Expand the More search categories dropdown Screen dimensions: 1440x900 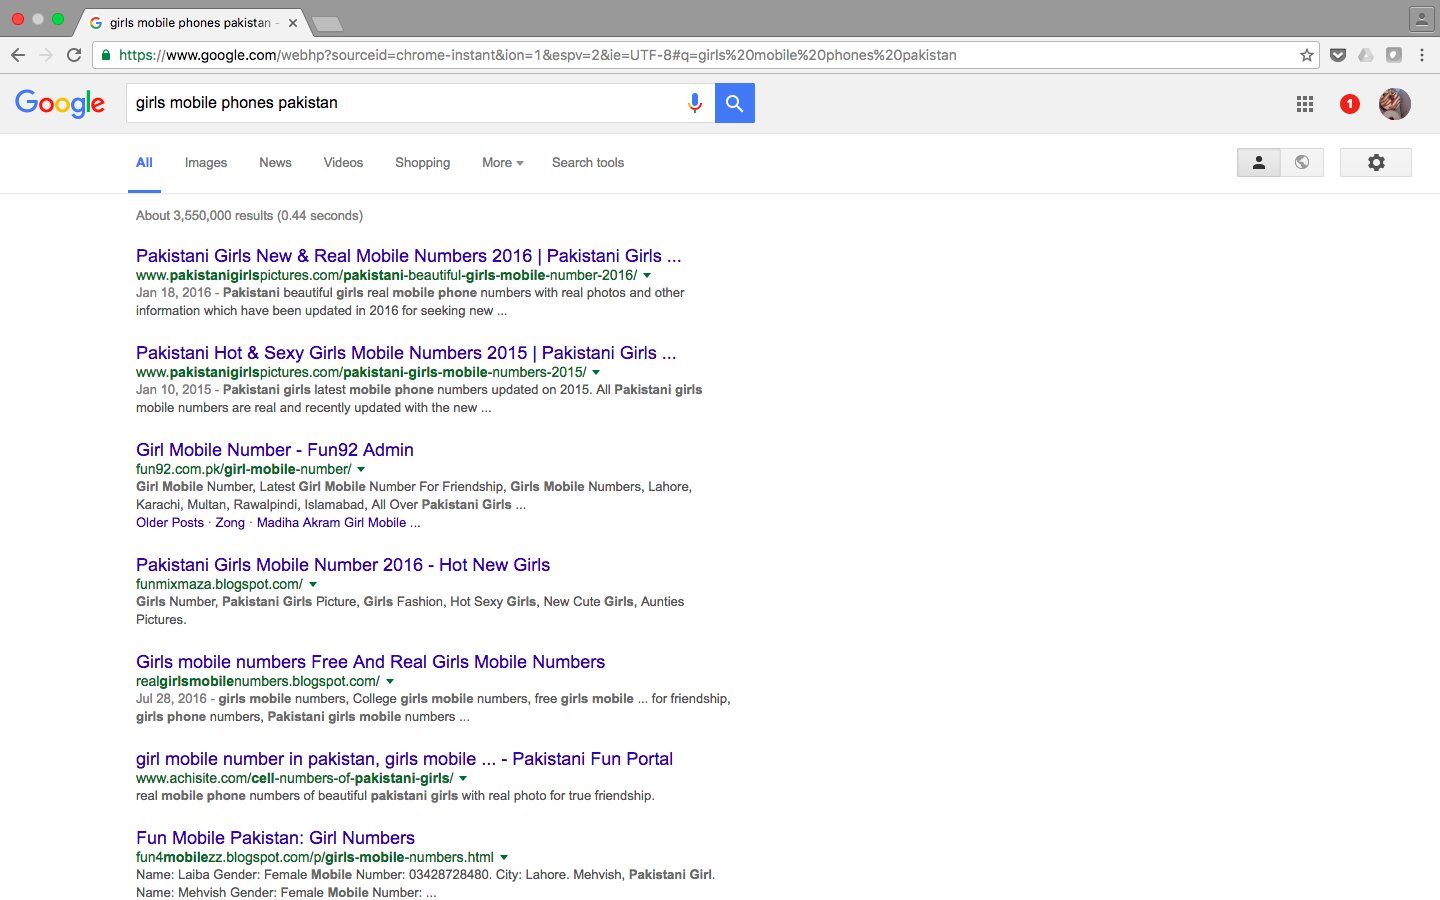tap(502, 163)
